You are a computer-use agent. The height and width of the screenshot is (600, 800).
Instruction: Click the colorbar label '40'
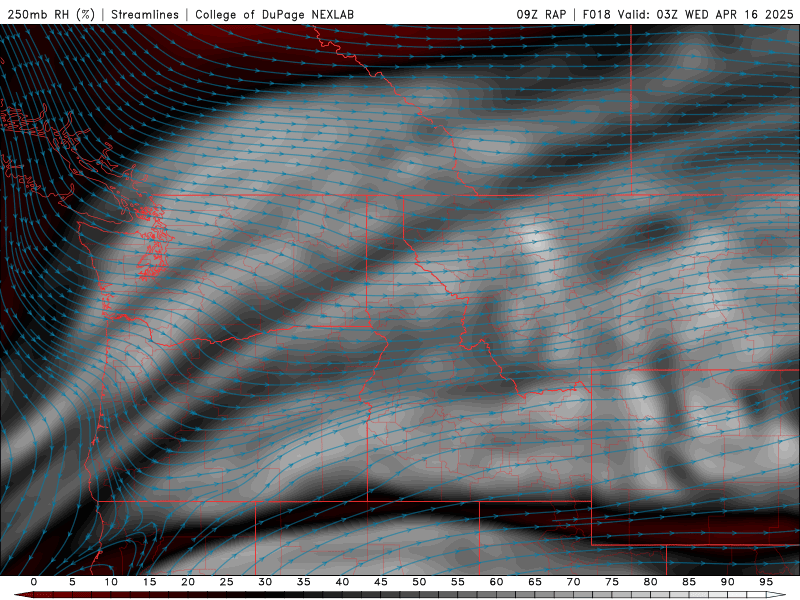(x=342, y=582)
